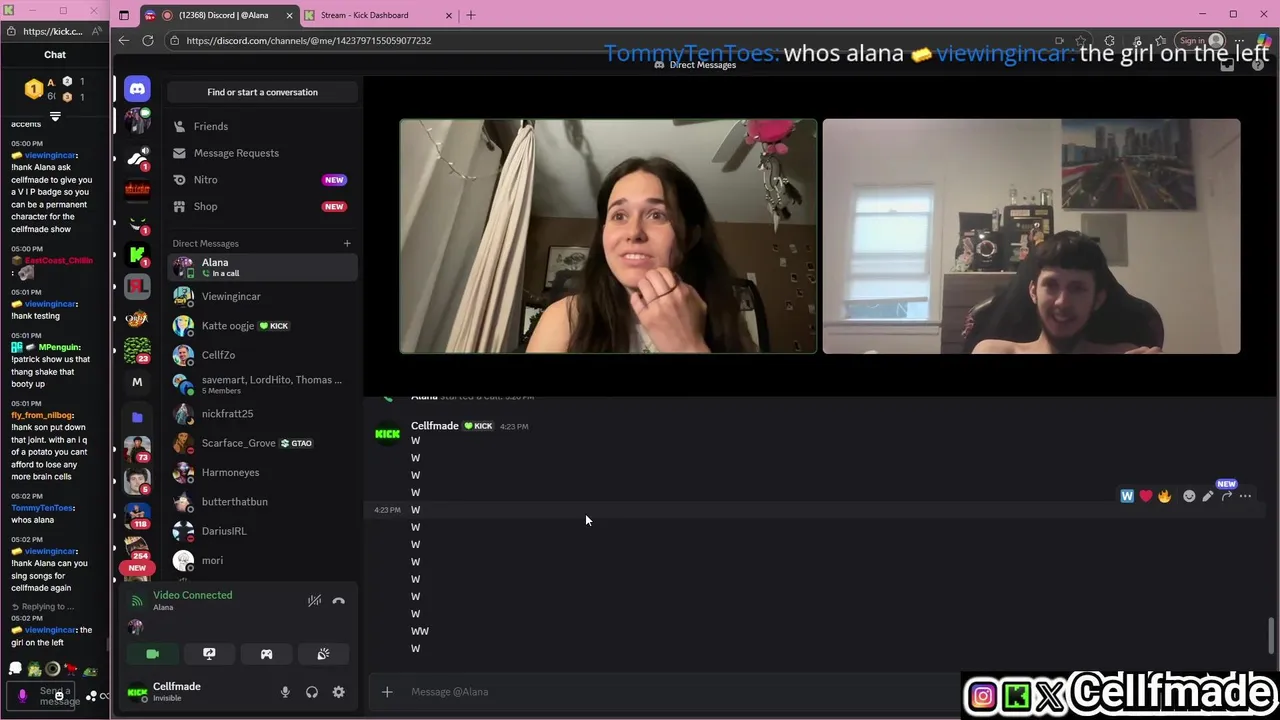Open Discord inbox icon
The height and width of the screenshot is (720, 1280).
click(1228, 65)
